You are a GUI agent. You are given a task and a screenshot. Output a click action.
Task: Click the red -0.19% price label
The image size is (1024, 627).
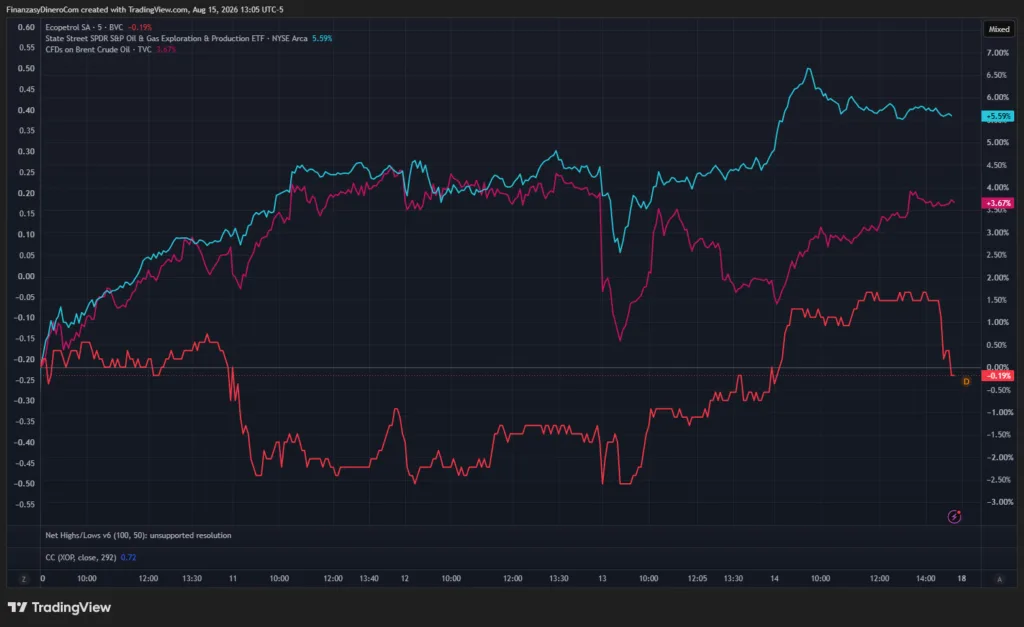[x=998, y=376]
